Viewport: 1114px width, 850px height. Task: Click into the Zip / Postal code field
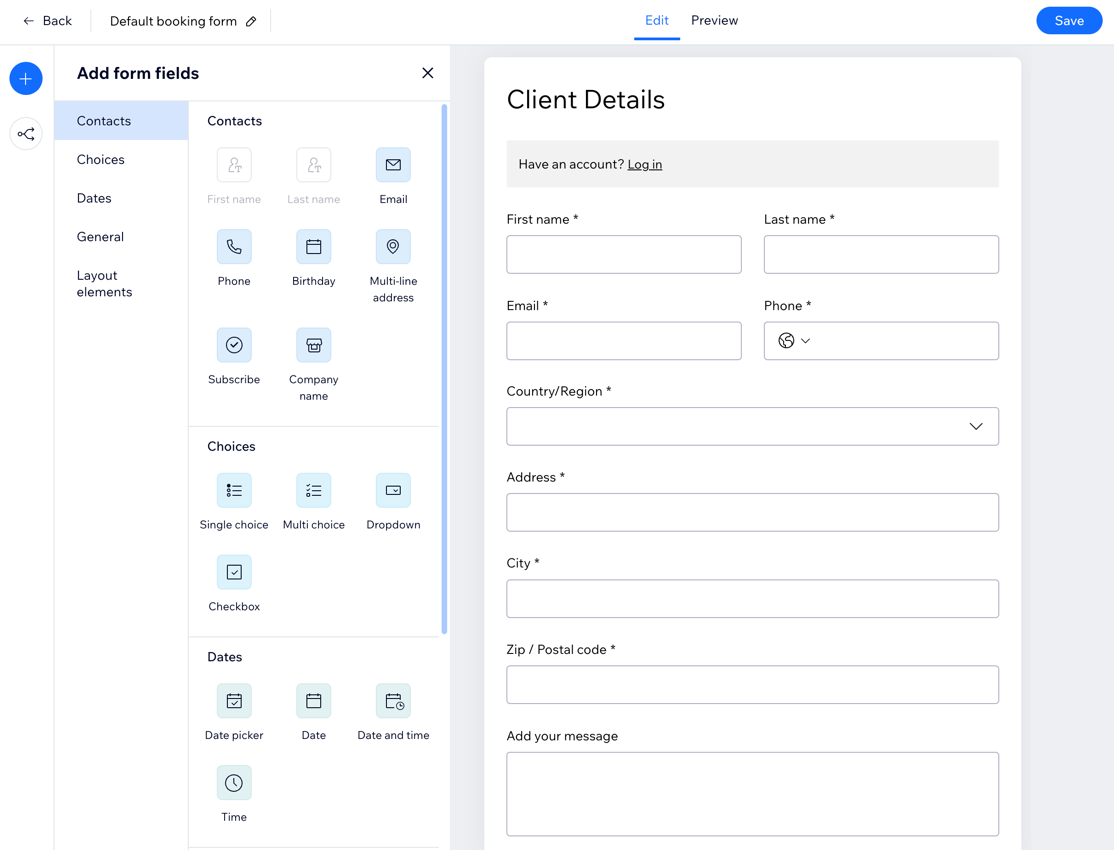tap(752, 685)
